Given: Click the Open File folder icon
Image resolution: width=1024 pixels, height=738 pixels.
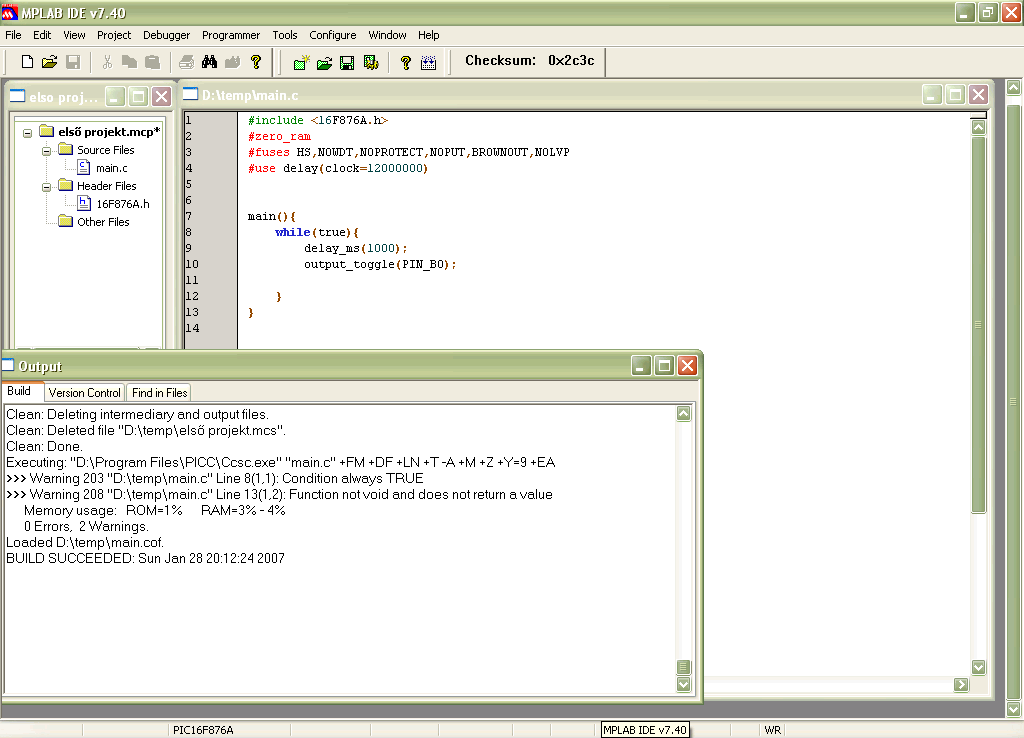Looking at the screenshot, I should click(x=49, y=62).
